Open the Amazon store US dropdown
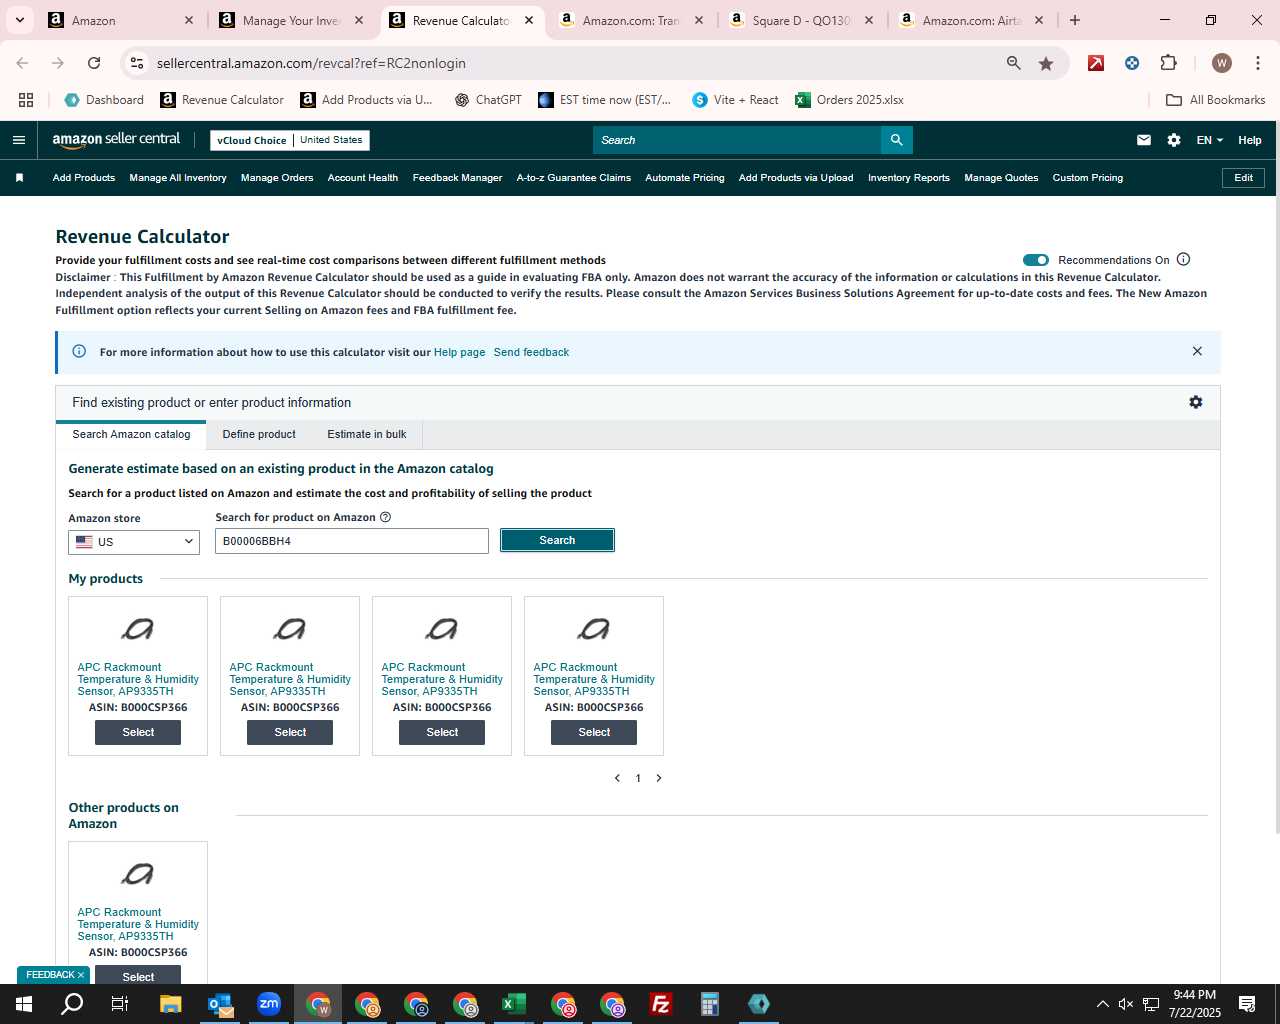Screen dimensions: 1280x1024 click(134, 542)
